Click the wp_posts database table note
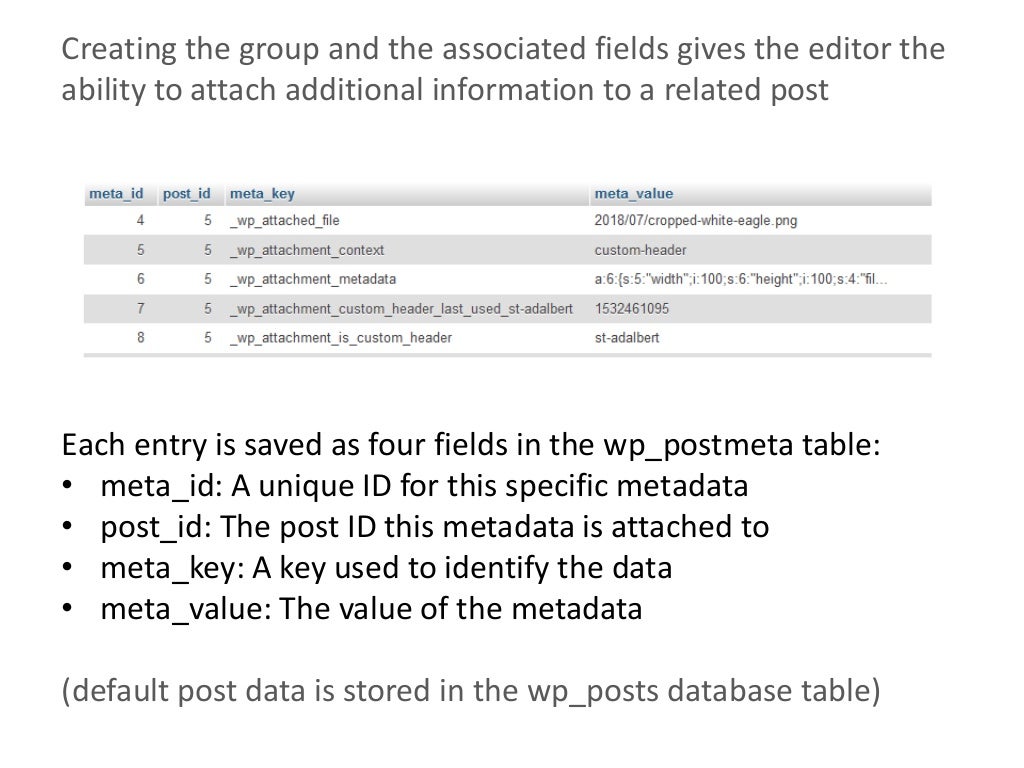The image size is (1024, 768). (x=471, y=691)
